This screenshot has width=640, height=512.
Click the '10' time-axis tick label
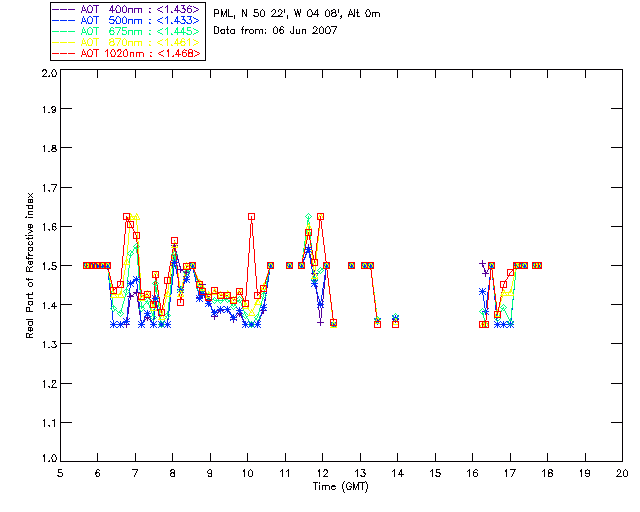[247, 473]
